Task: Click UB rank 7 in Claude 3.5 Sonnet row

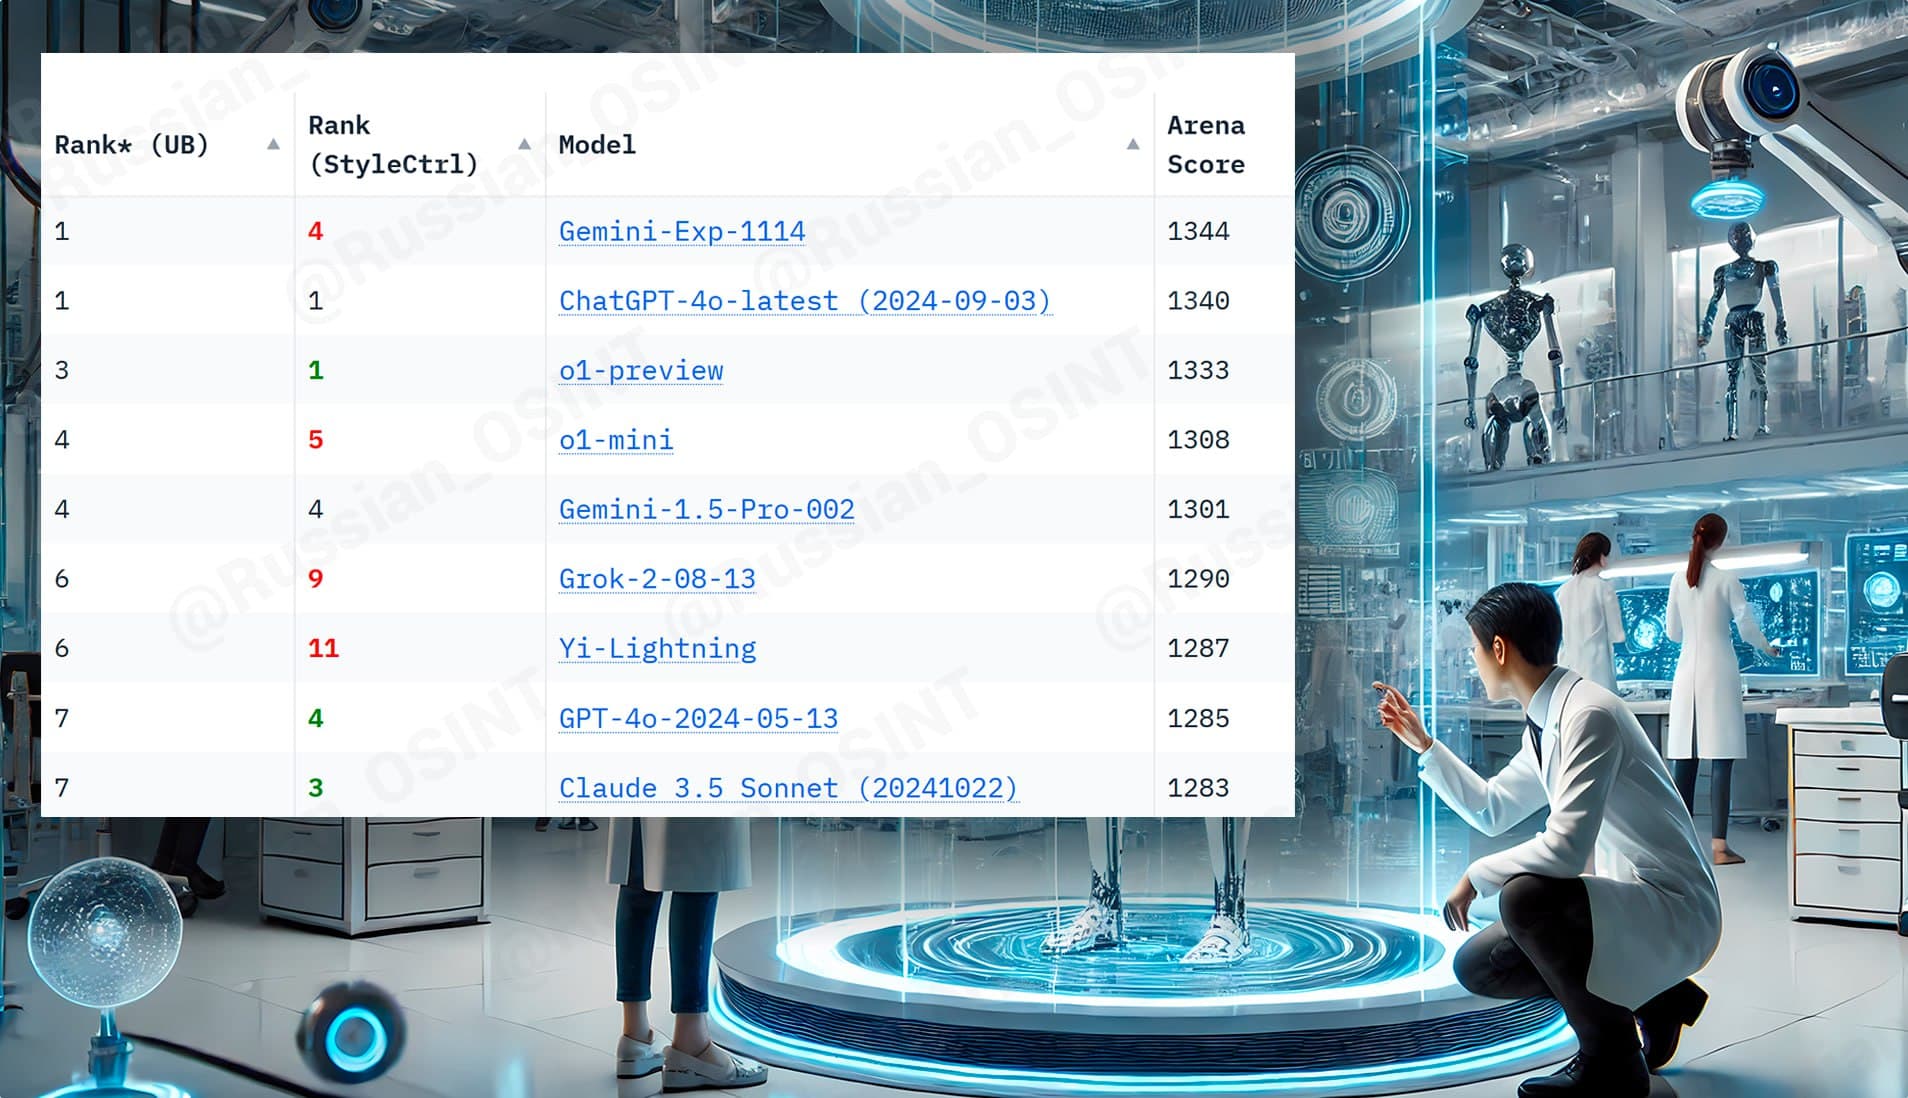Action: pyautogui.click(x=62, y=788)
